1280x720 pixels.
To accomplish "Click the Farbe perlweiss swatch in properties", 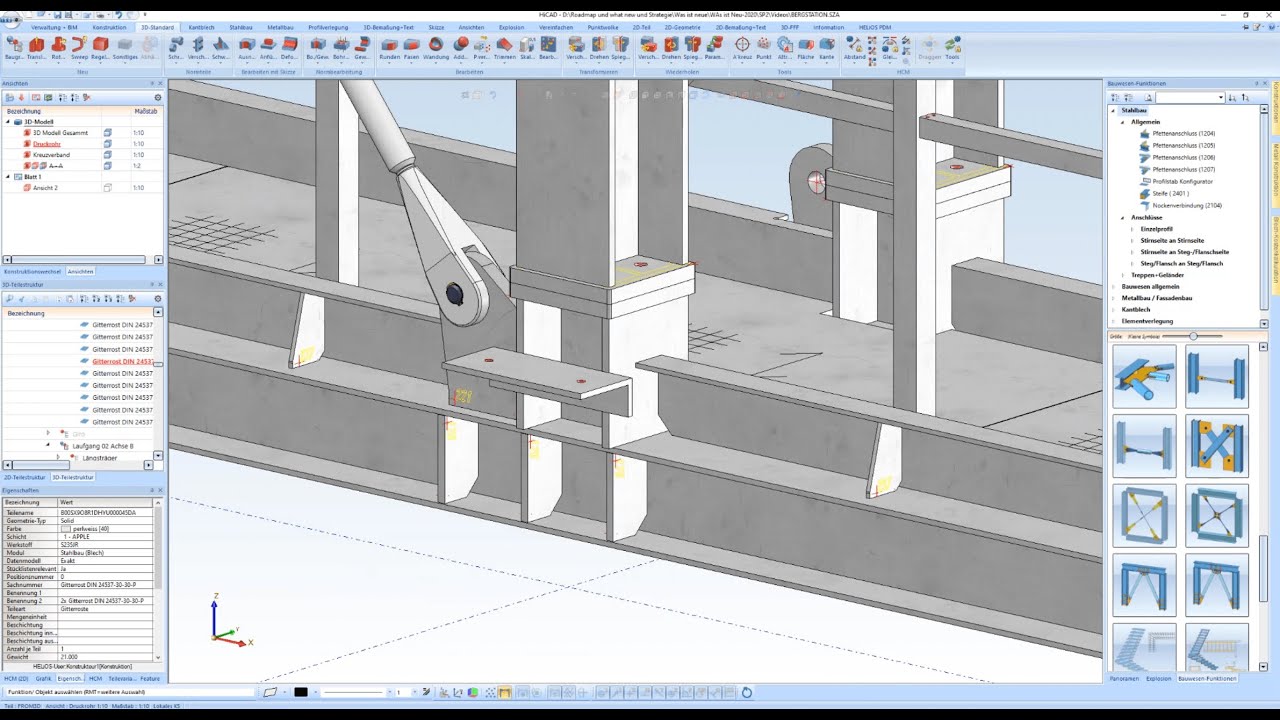I will coord(66,528).
